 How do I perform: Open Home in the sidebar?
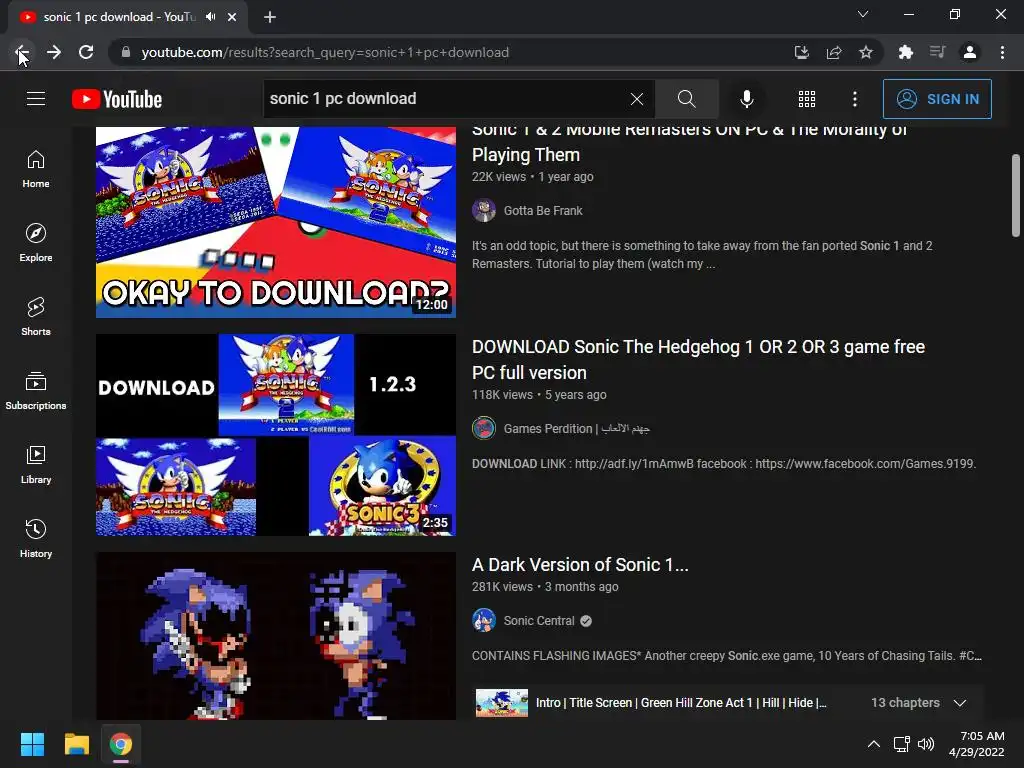pyautogui.click(x=36, y=169)
